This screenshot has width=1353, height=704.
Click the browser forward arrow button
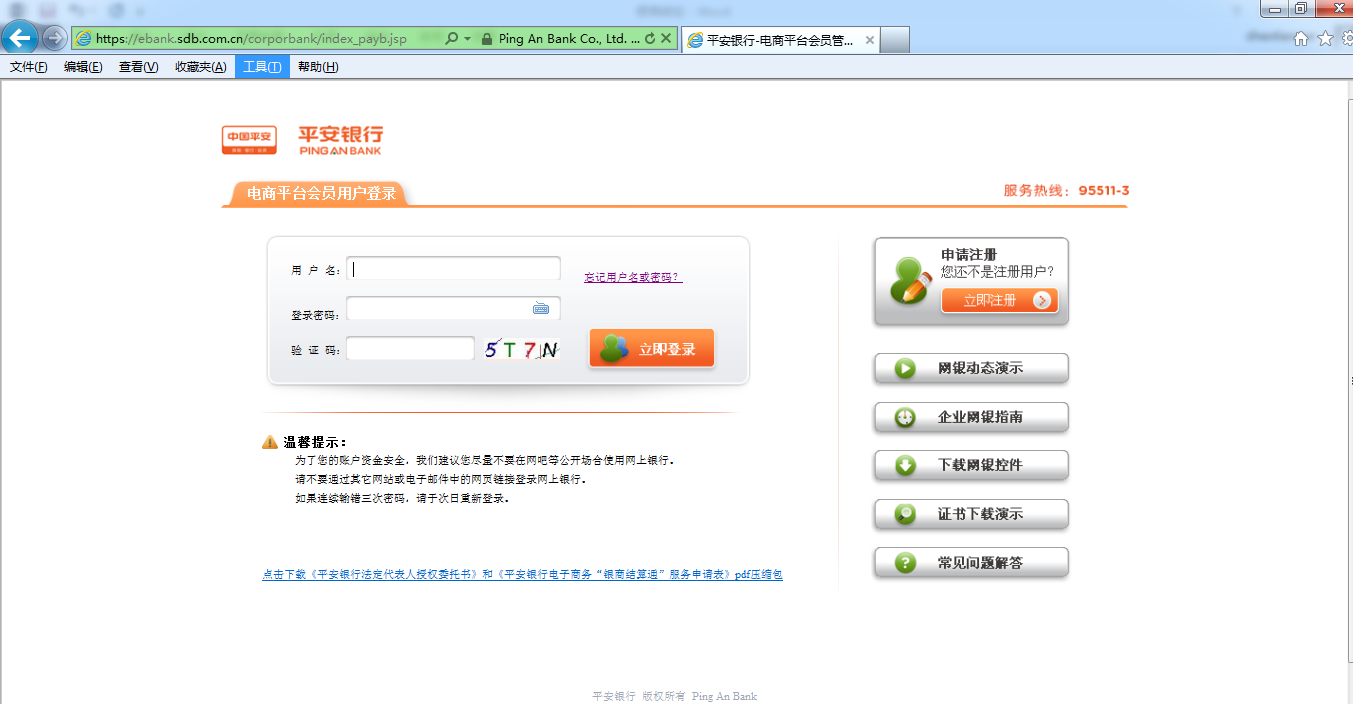[x=54, y=39]
